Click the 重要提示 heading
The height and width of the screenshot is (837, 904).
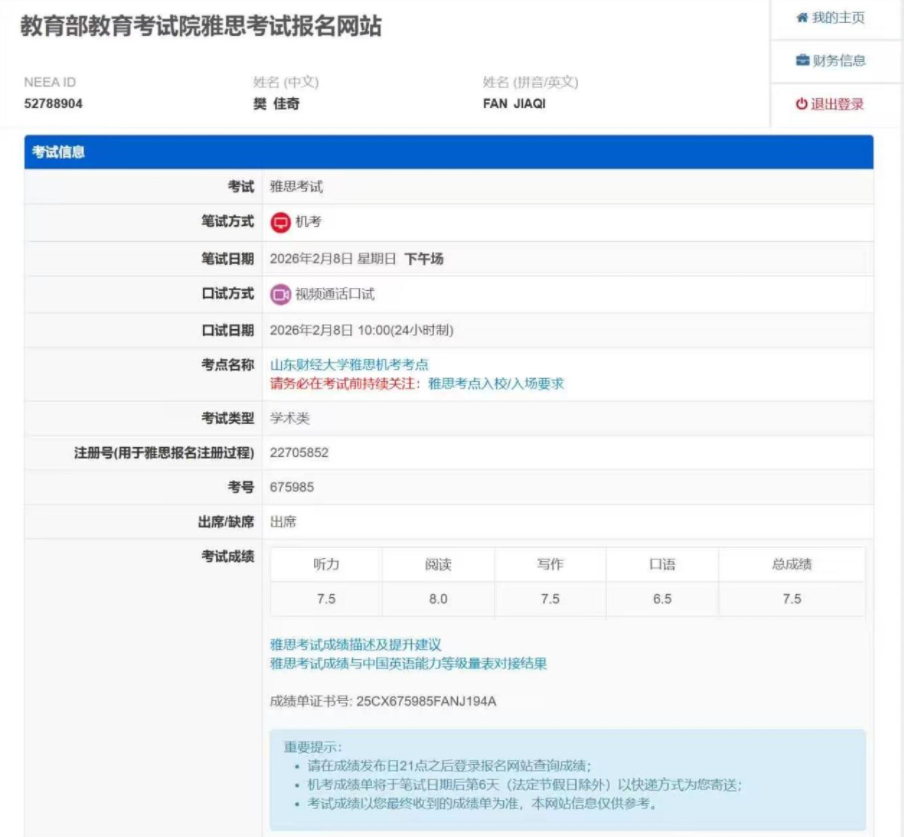pyautogui.click(x=312, y=747)
